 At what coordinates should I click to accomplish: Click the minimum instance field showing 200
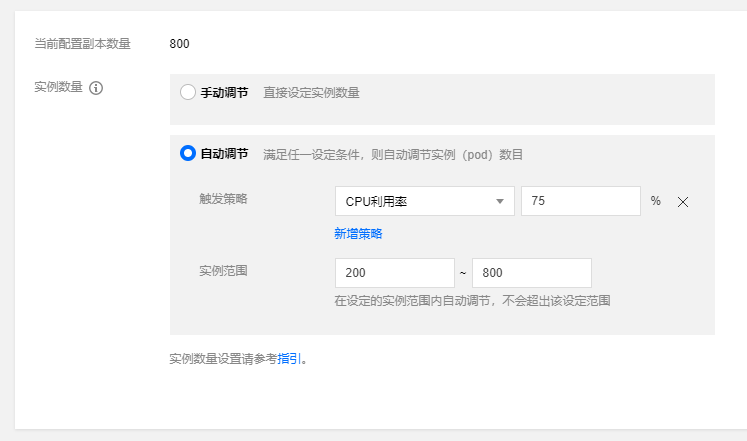[395, 273]
